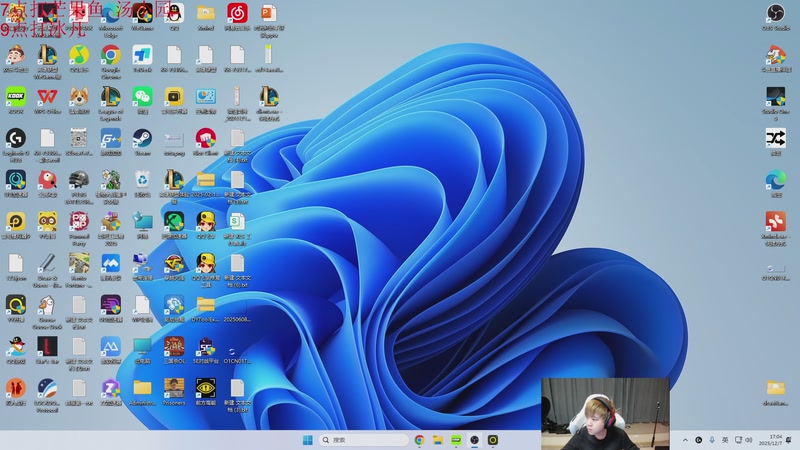Open the KOOK app shortcut
The image size is (800, 450).
tap(16, 97)
